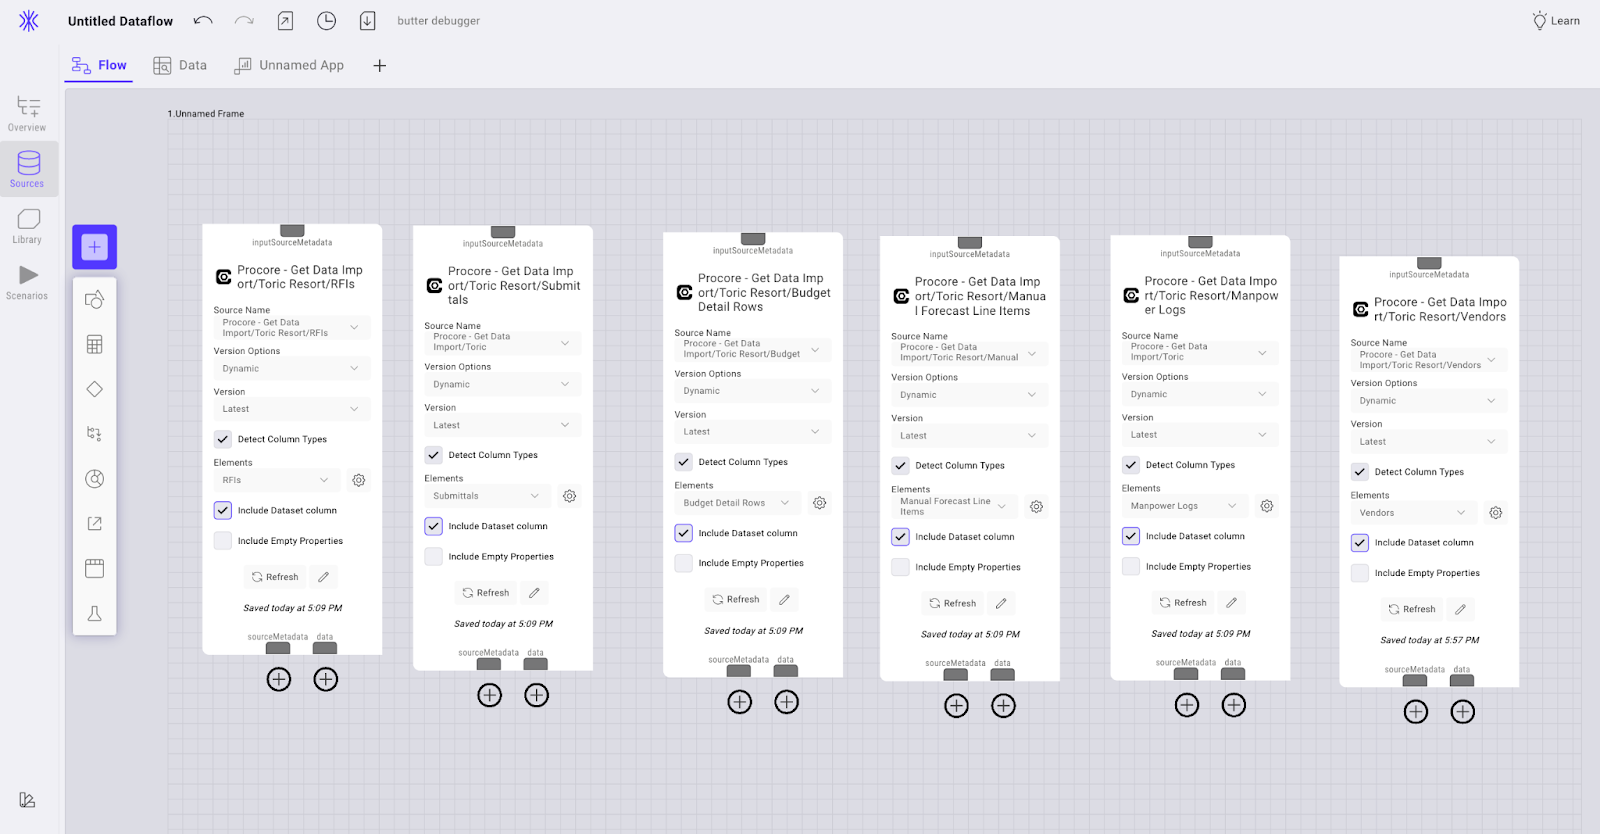
Task: Toggle Detect Column Types on Submittals card
Action: point(434,455)
